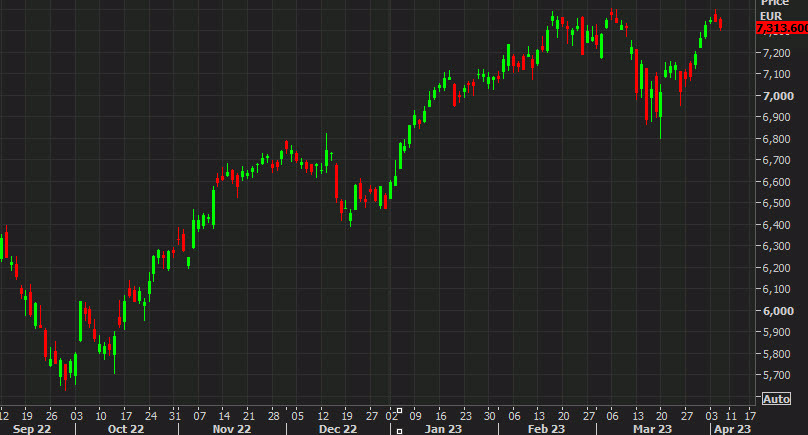Click the 7,200 price axis label

click(x=777, y=53)
